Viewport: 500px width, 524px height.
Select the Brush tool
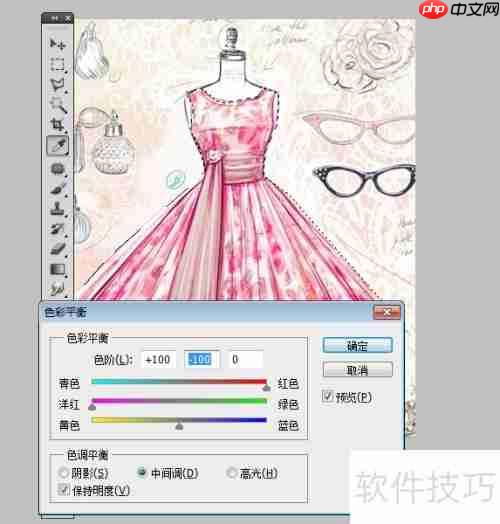point(58,189)
